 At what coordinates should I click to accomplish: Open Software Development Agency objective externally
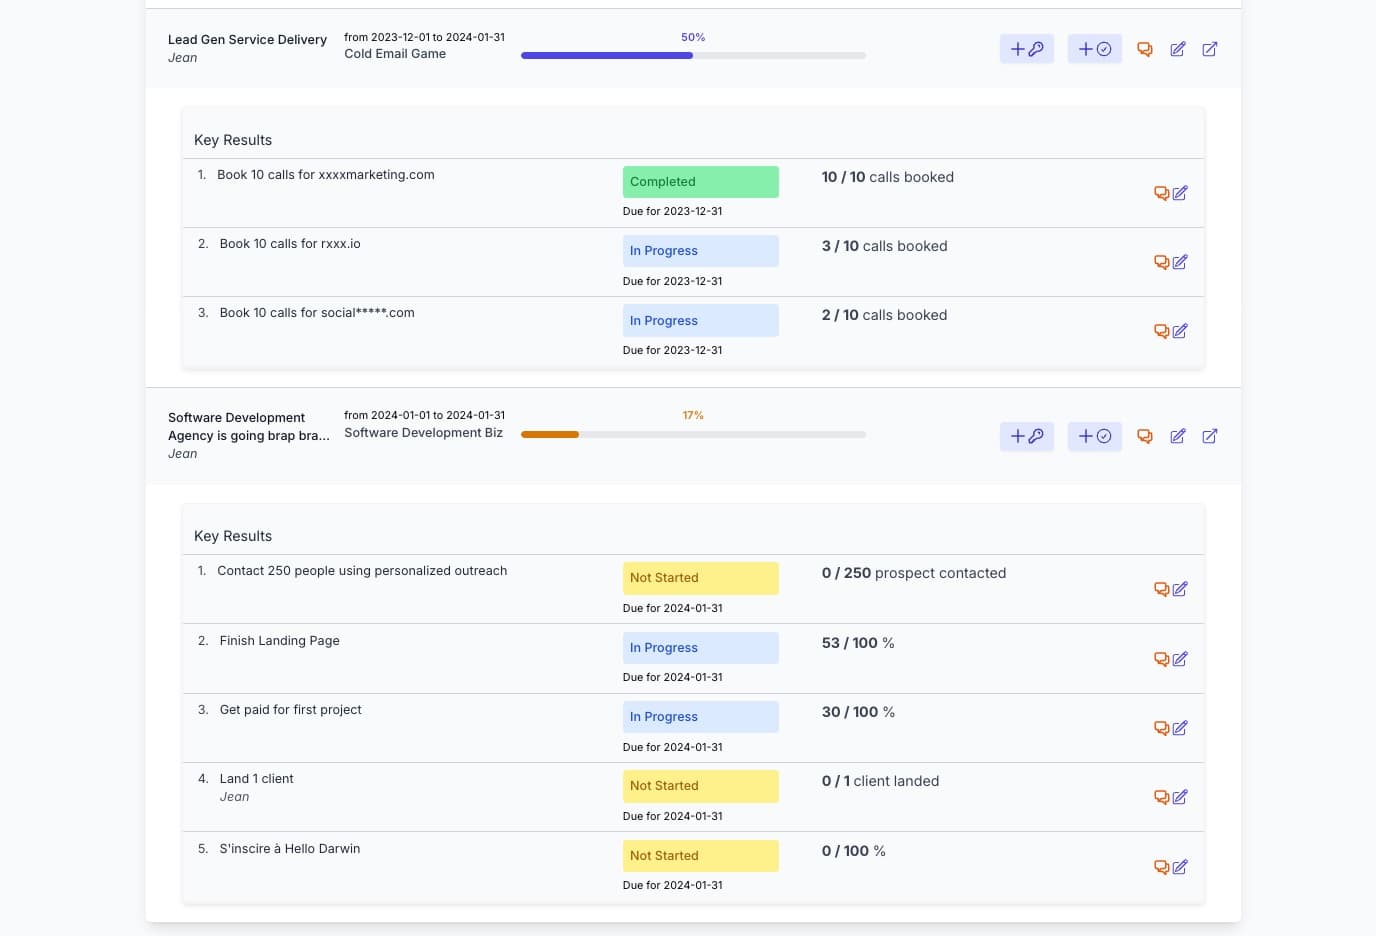pyautogui.click(x=1210, y=436)
